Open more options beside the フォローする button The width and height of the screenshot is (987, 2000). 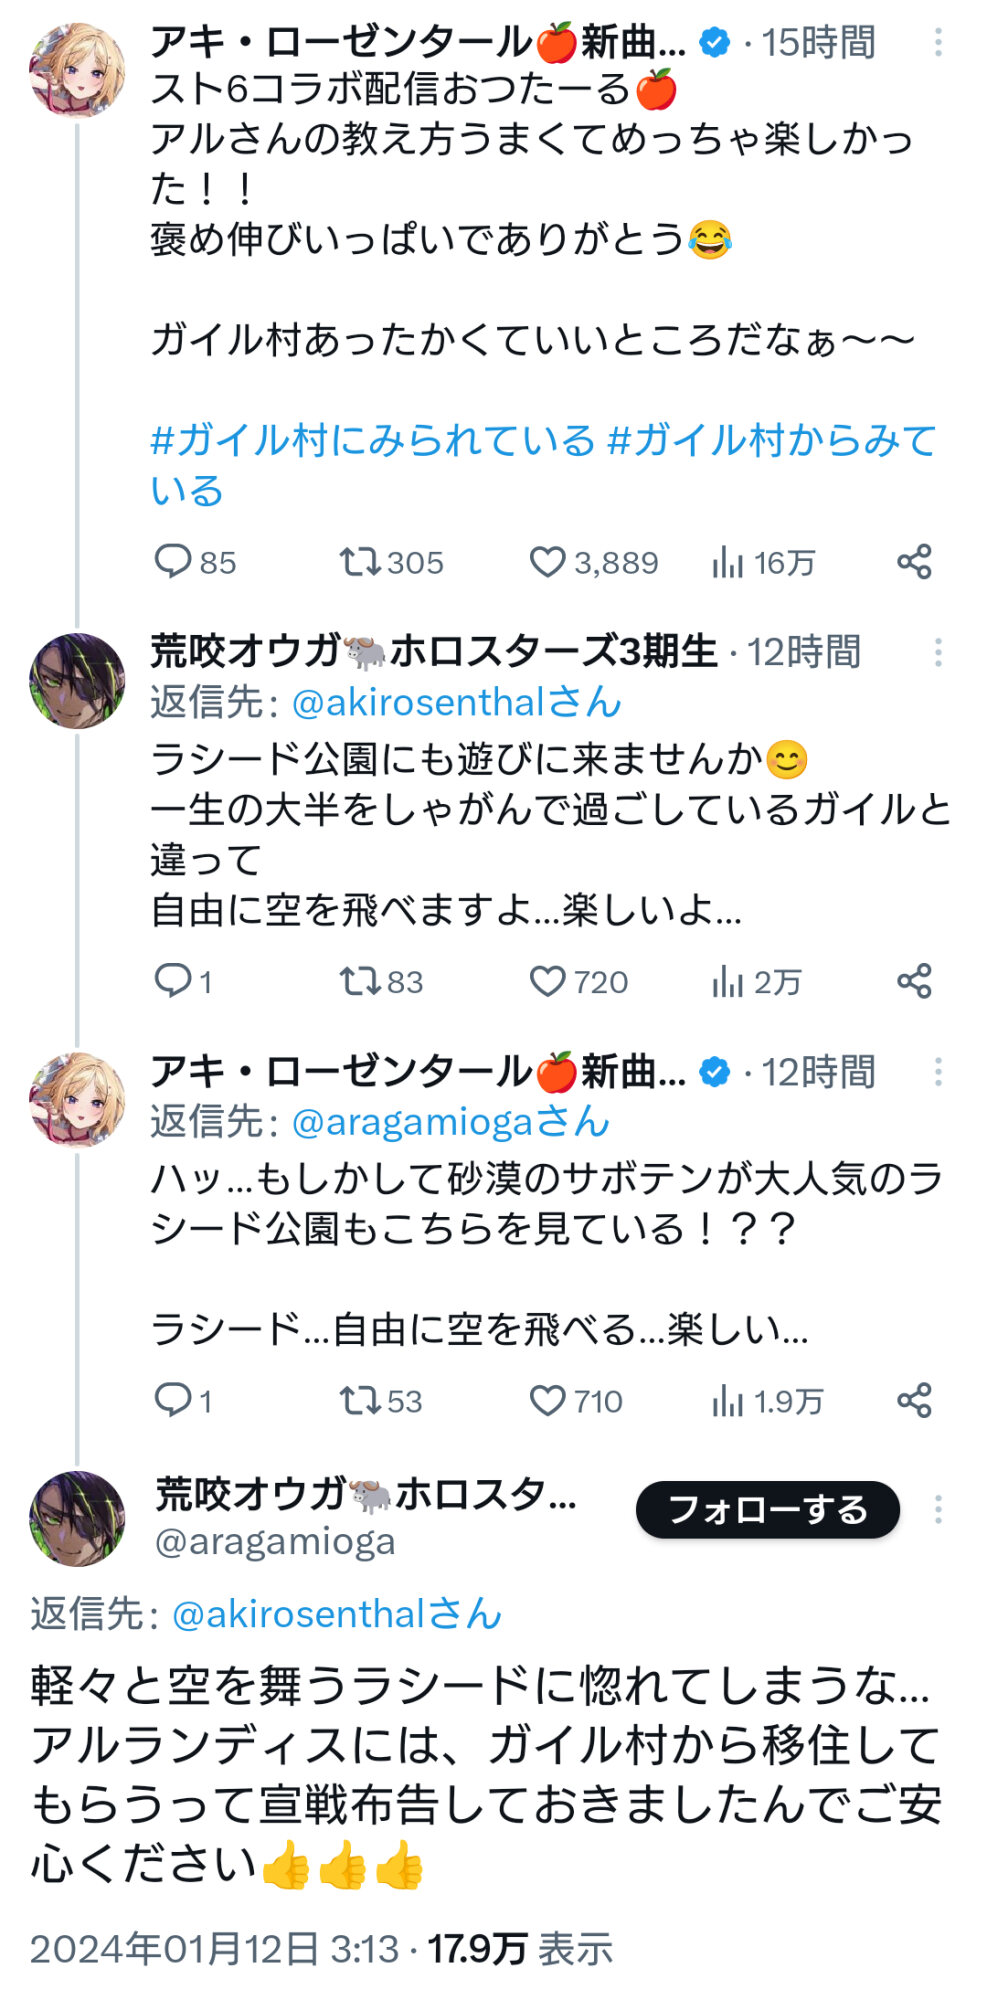click(x=938, y=1509)
